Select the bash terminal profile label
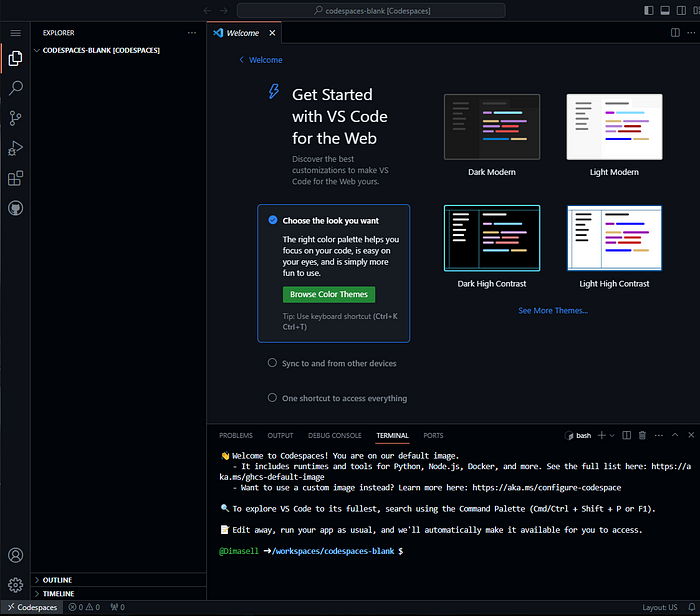The height and width of the screenshot is (616, 700). (578, 435)
